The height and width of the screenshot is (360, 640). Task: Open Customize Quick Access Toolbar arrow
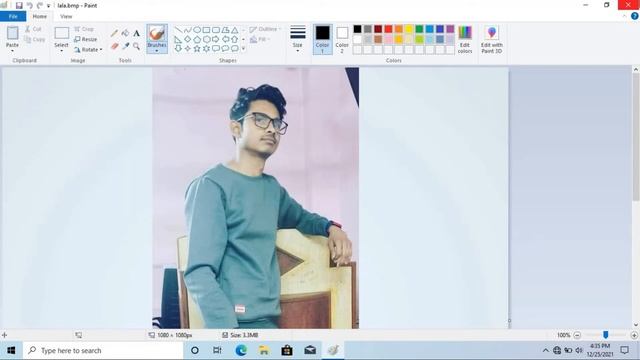pyautogui.click(x=48, y=6)
